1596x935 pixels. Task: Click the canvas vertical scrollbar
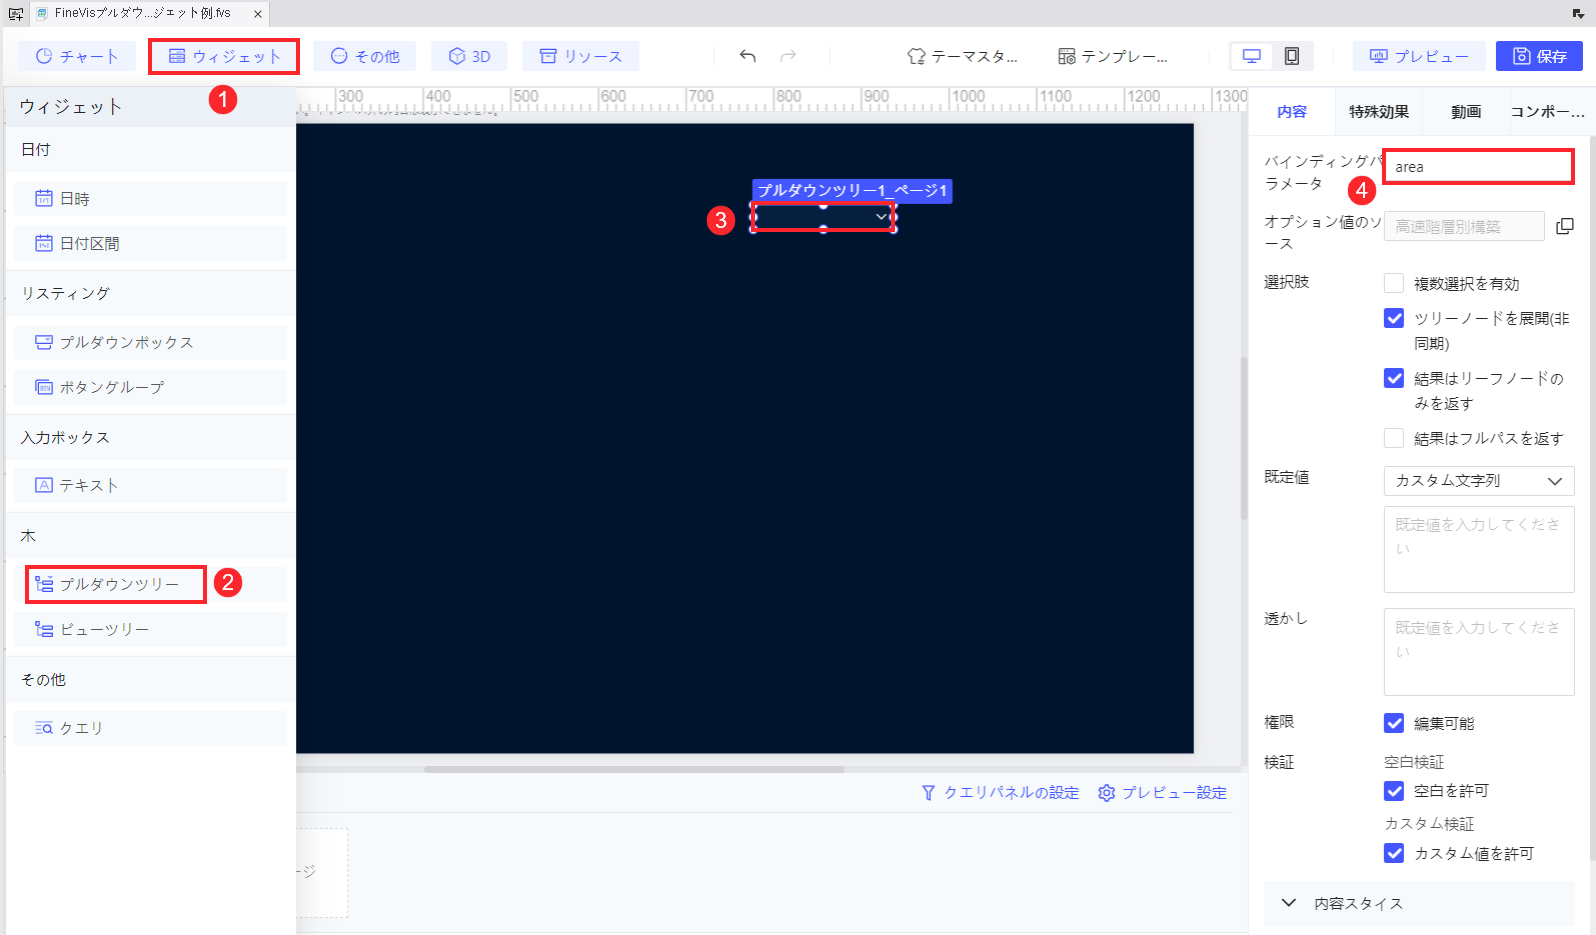click(1244, 438)
